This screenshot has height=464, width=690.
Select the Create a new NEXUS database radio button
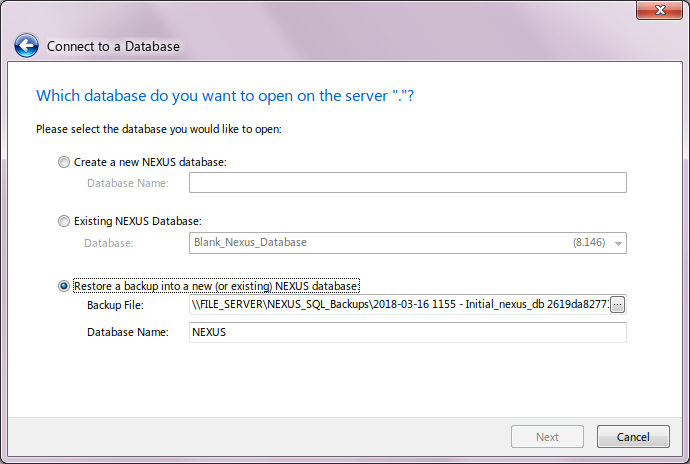[x=65, y=162]
